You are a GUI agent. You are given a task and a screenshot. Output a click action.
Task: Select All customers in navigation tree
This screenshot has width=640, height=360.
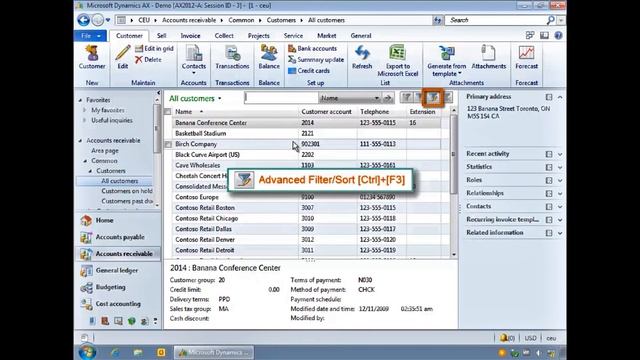(x=120, y=181)
